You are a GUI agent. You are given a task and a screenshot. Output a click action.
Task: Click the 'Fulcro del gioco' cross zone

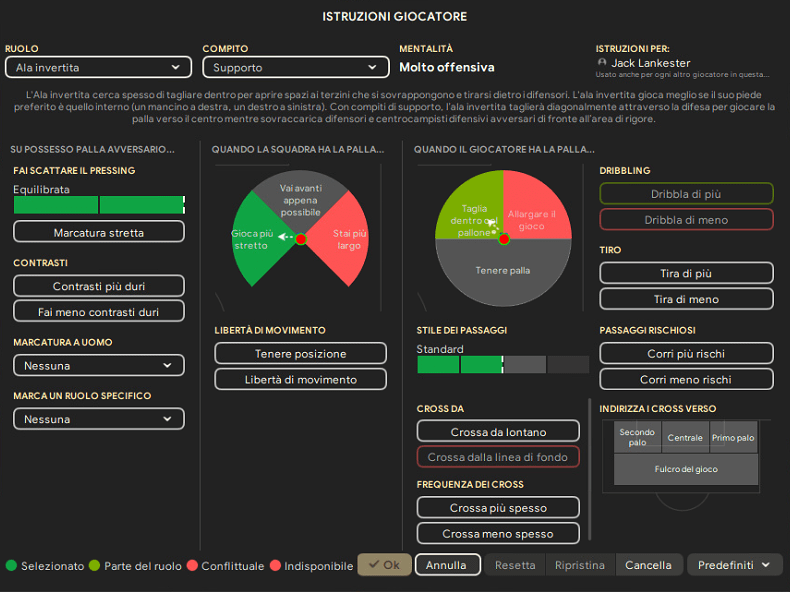(x=686, y=469)
